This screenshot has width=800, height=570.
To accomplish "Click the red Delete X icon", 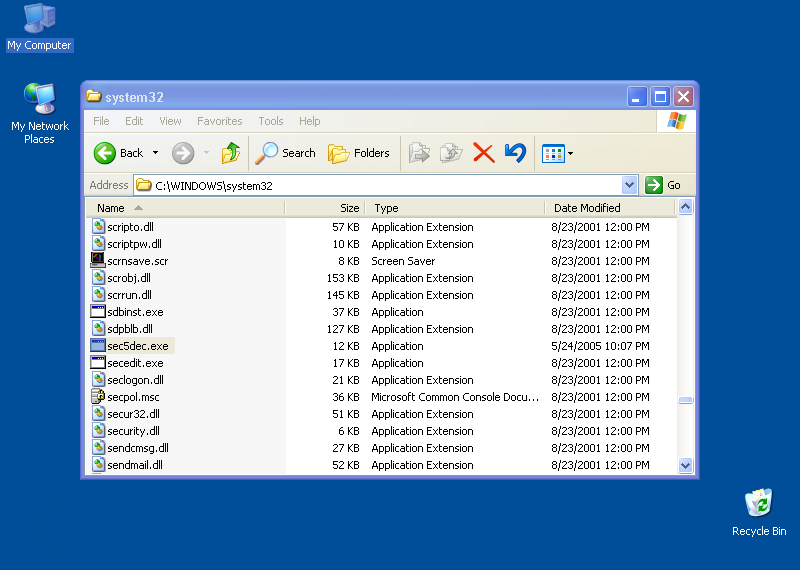I will click(x=484, y=153).
